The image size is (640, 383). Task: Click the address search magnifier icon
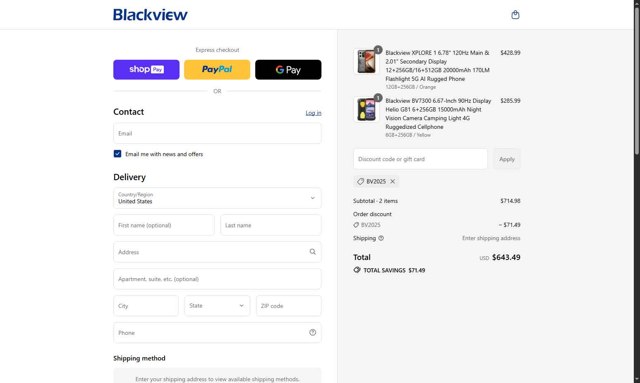point(312,252)
